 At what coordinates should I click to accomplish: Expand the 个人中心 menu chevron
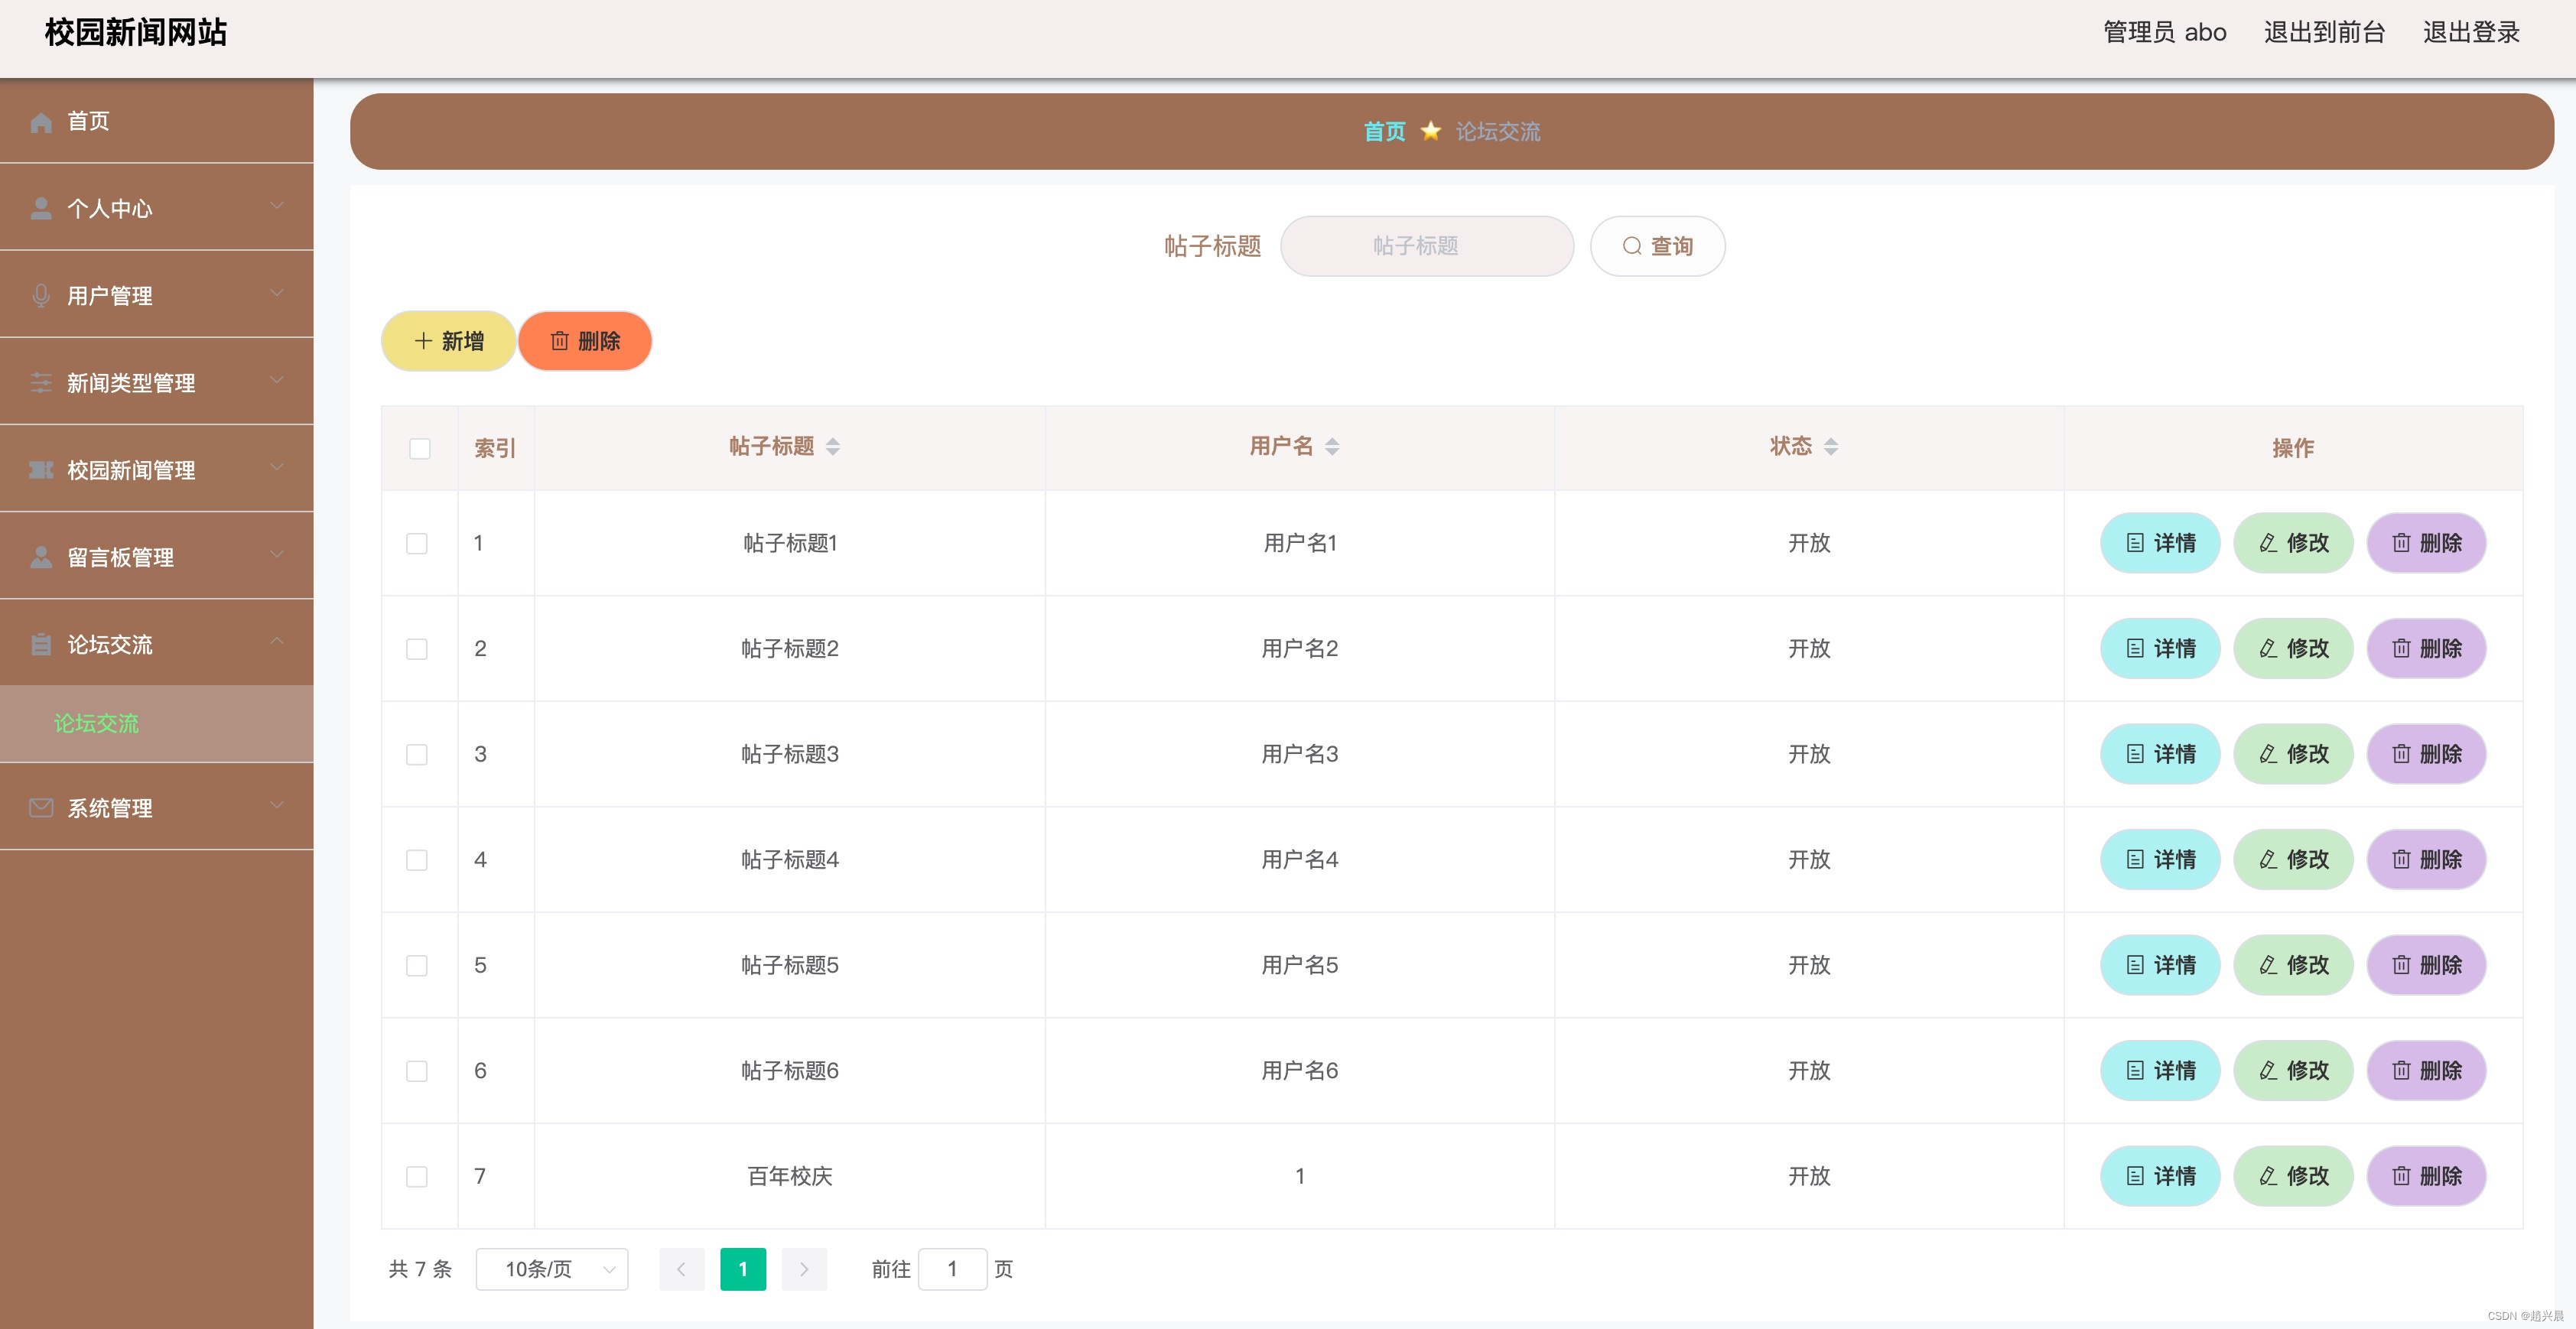(277, 206)
